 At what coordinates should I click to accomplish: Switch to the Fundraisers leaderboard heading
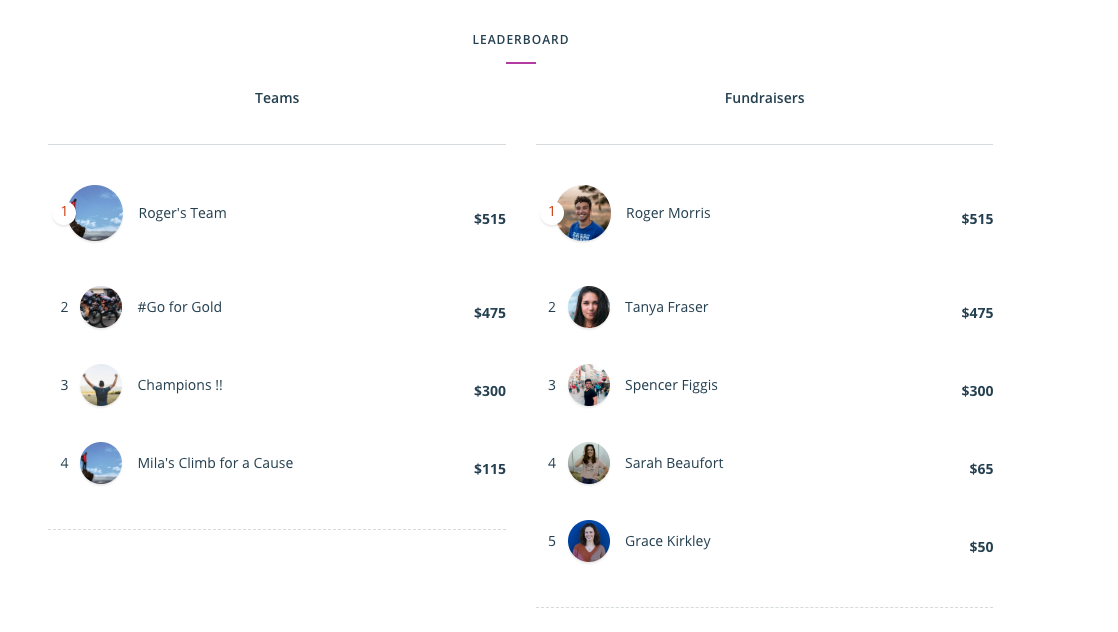[x=764, y=98]
